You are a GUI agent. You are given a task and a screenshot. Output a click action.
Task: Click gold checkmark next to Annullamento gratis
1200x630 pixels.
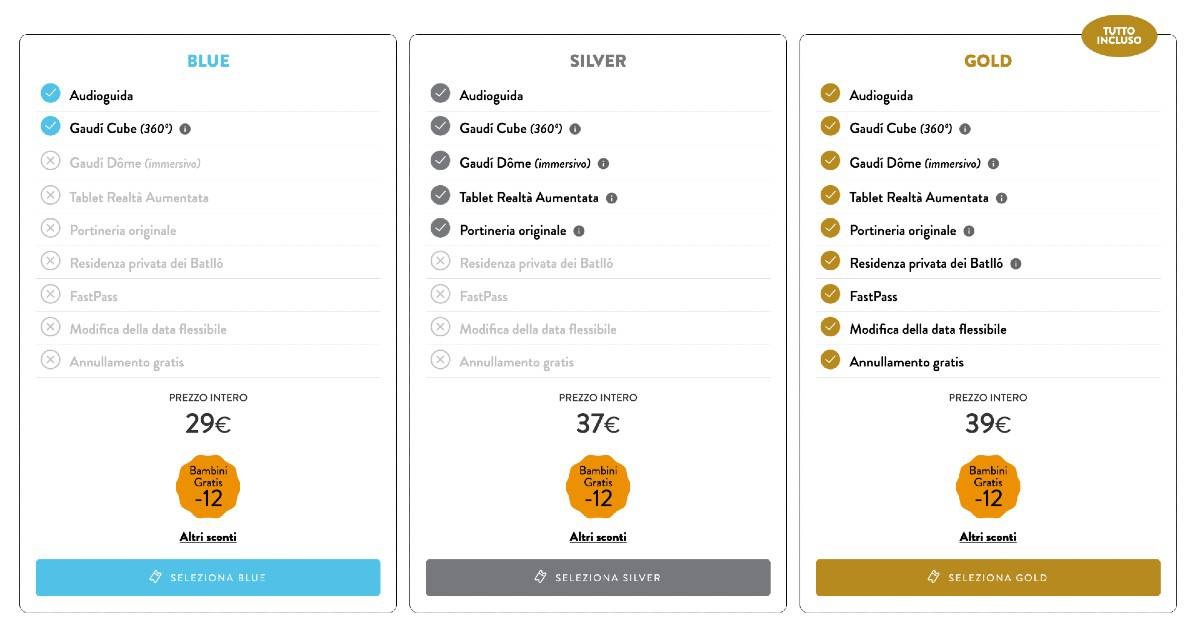pyautogui.click(x=830, y=360)
